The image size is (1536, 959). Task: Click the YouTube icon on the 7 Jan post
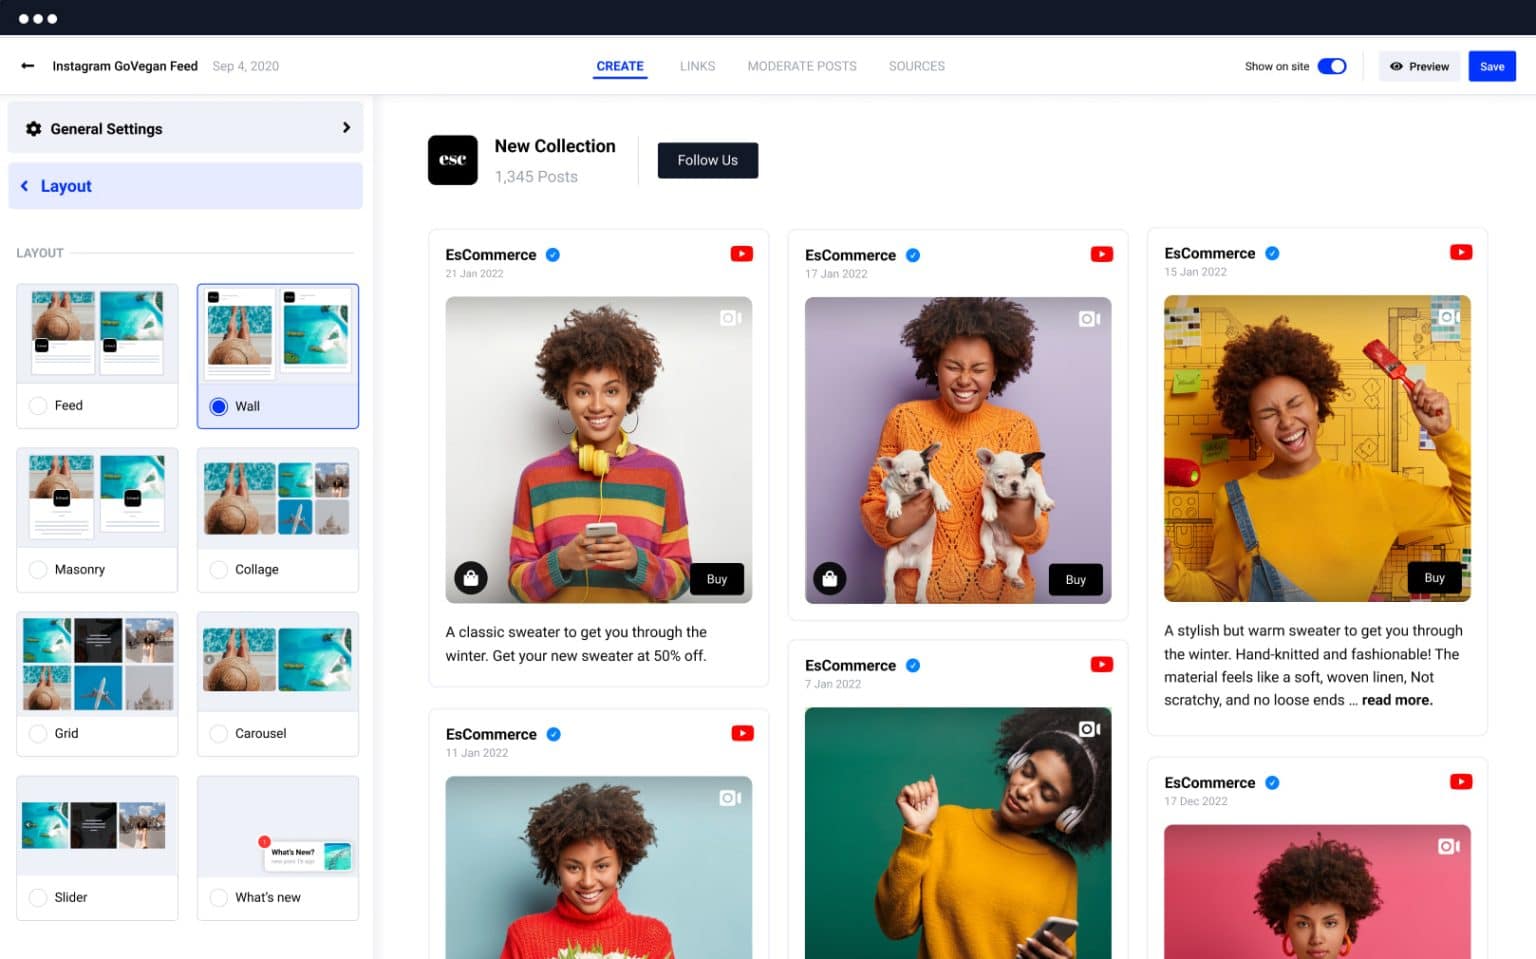(x=1102, y=663)
